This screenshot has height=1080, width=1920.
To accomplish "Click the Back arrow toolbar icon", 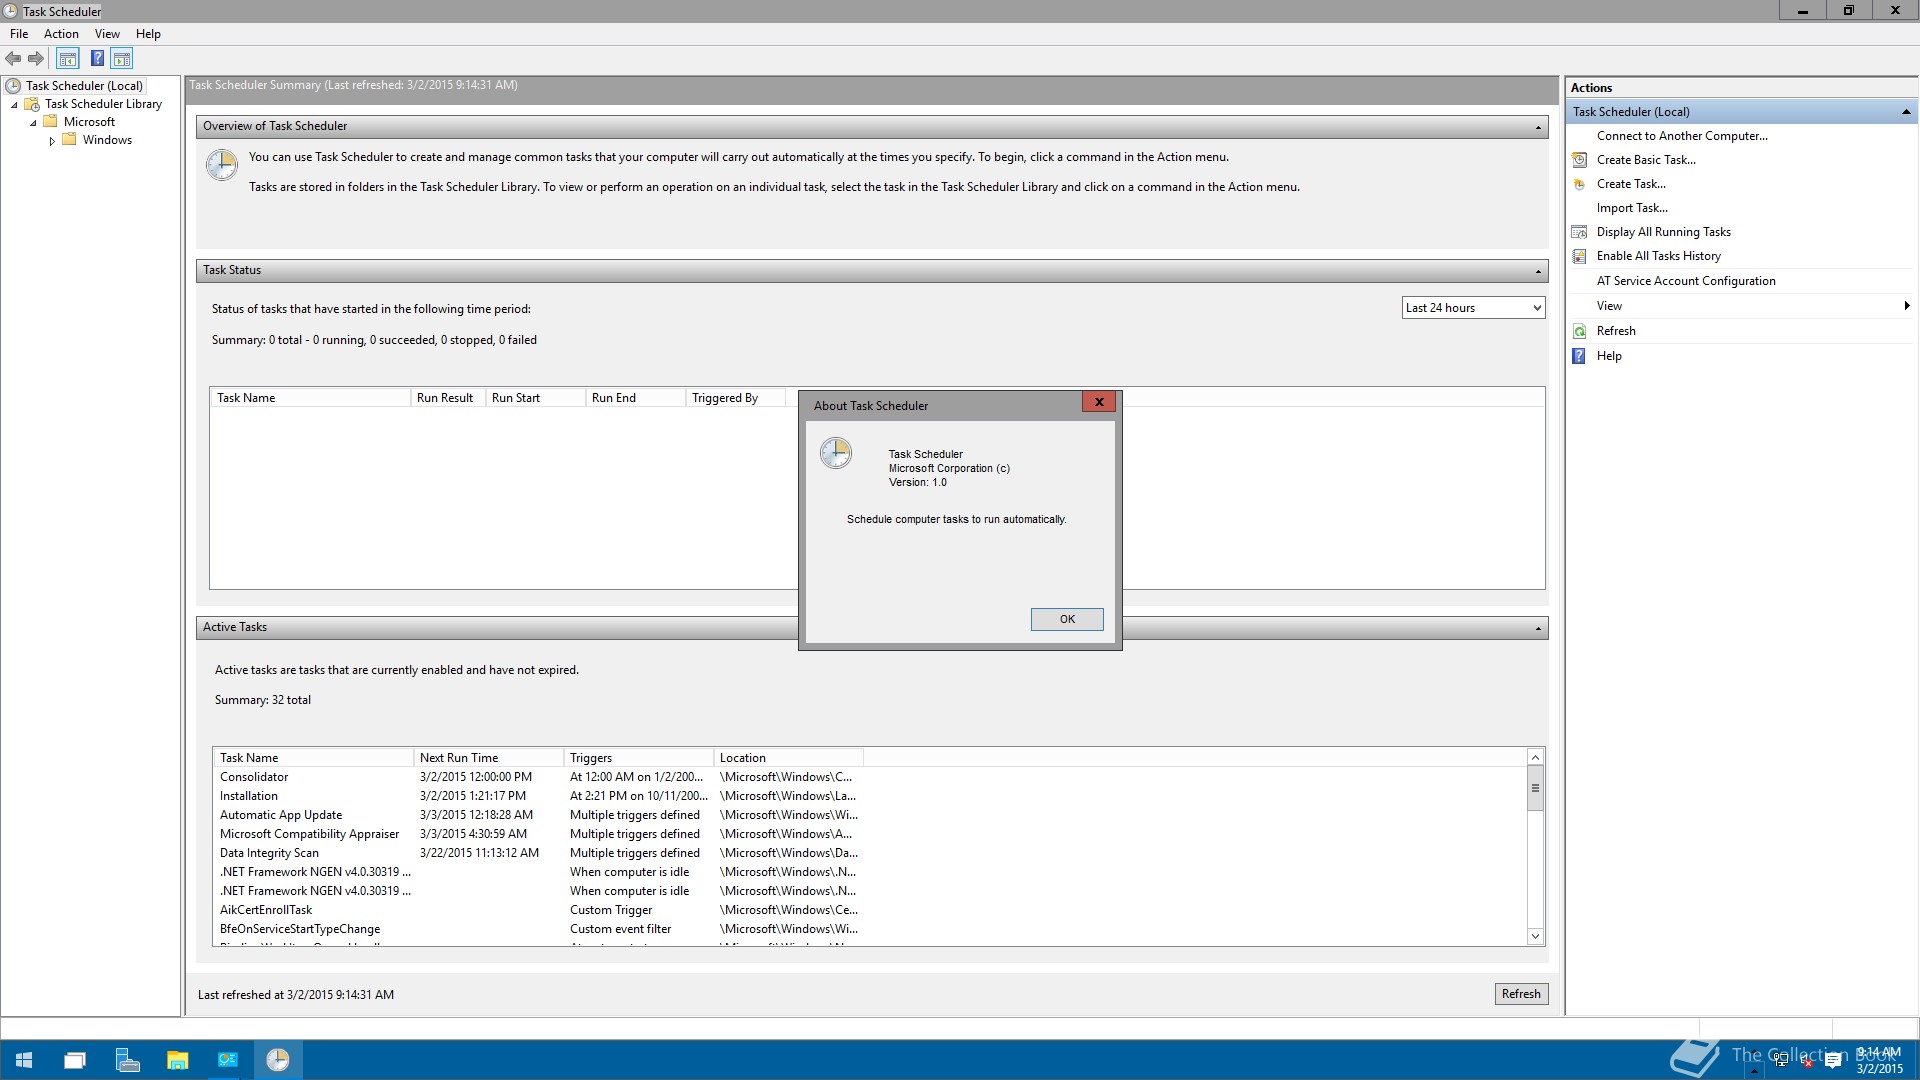I will click(13, 59).
